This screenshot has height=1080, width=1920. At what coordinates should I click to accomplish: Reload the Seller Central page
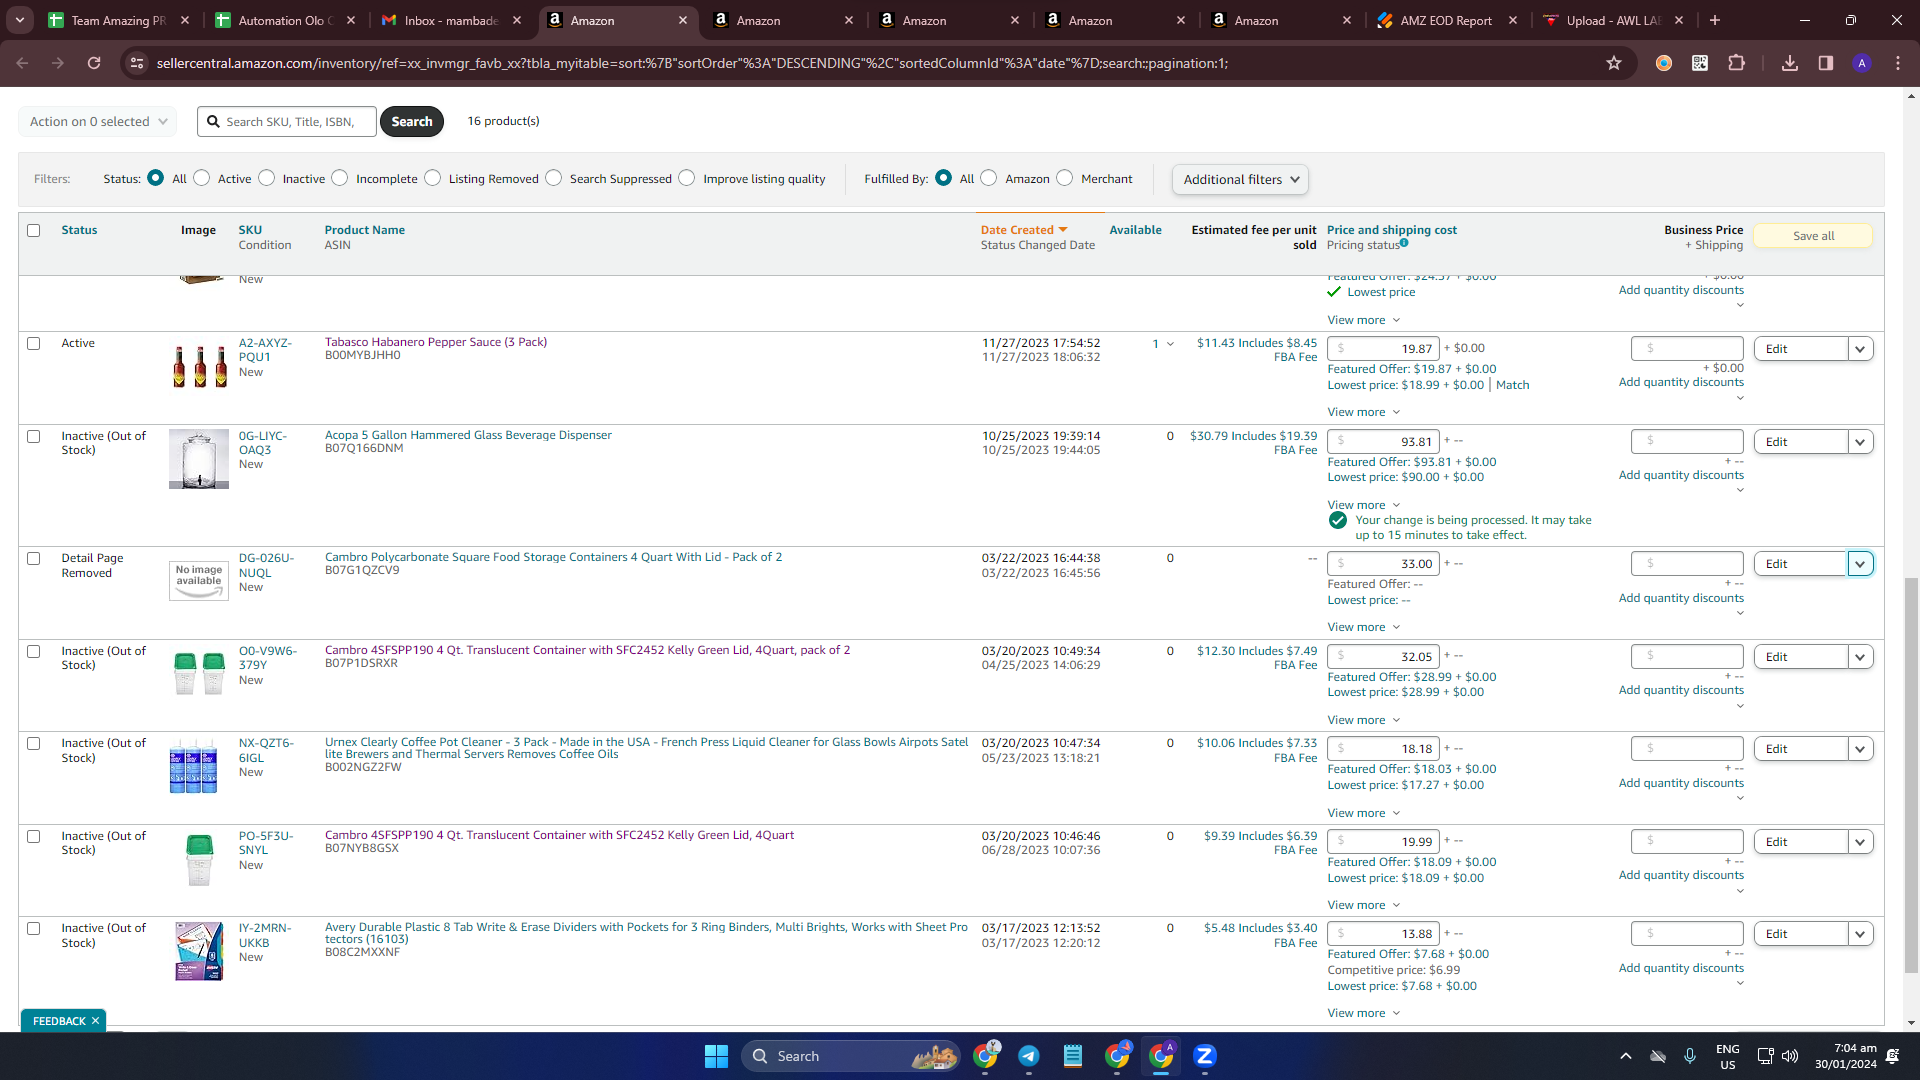pyautogui.click(x=94, y=63)
